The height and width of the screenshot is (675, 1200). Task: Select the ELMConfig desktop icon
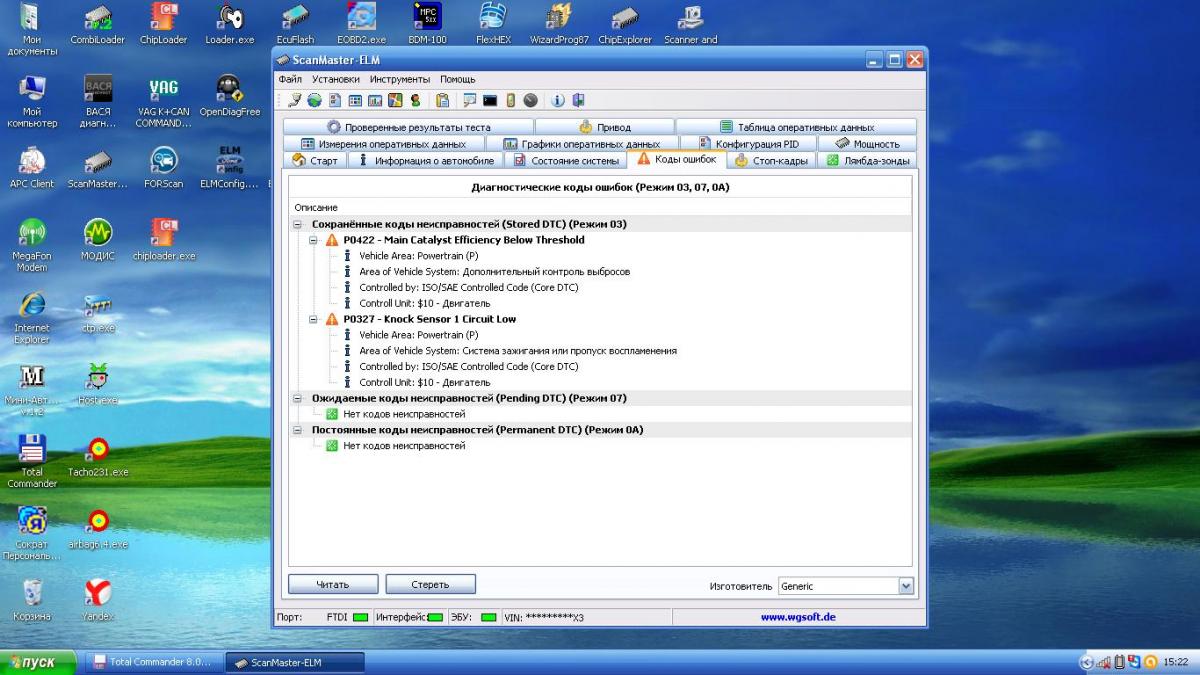pyautogui.click(x=229, y=168)
